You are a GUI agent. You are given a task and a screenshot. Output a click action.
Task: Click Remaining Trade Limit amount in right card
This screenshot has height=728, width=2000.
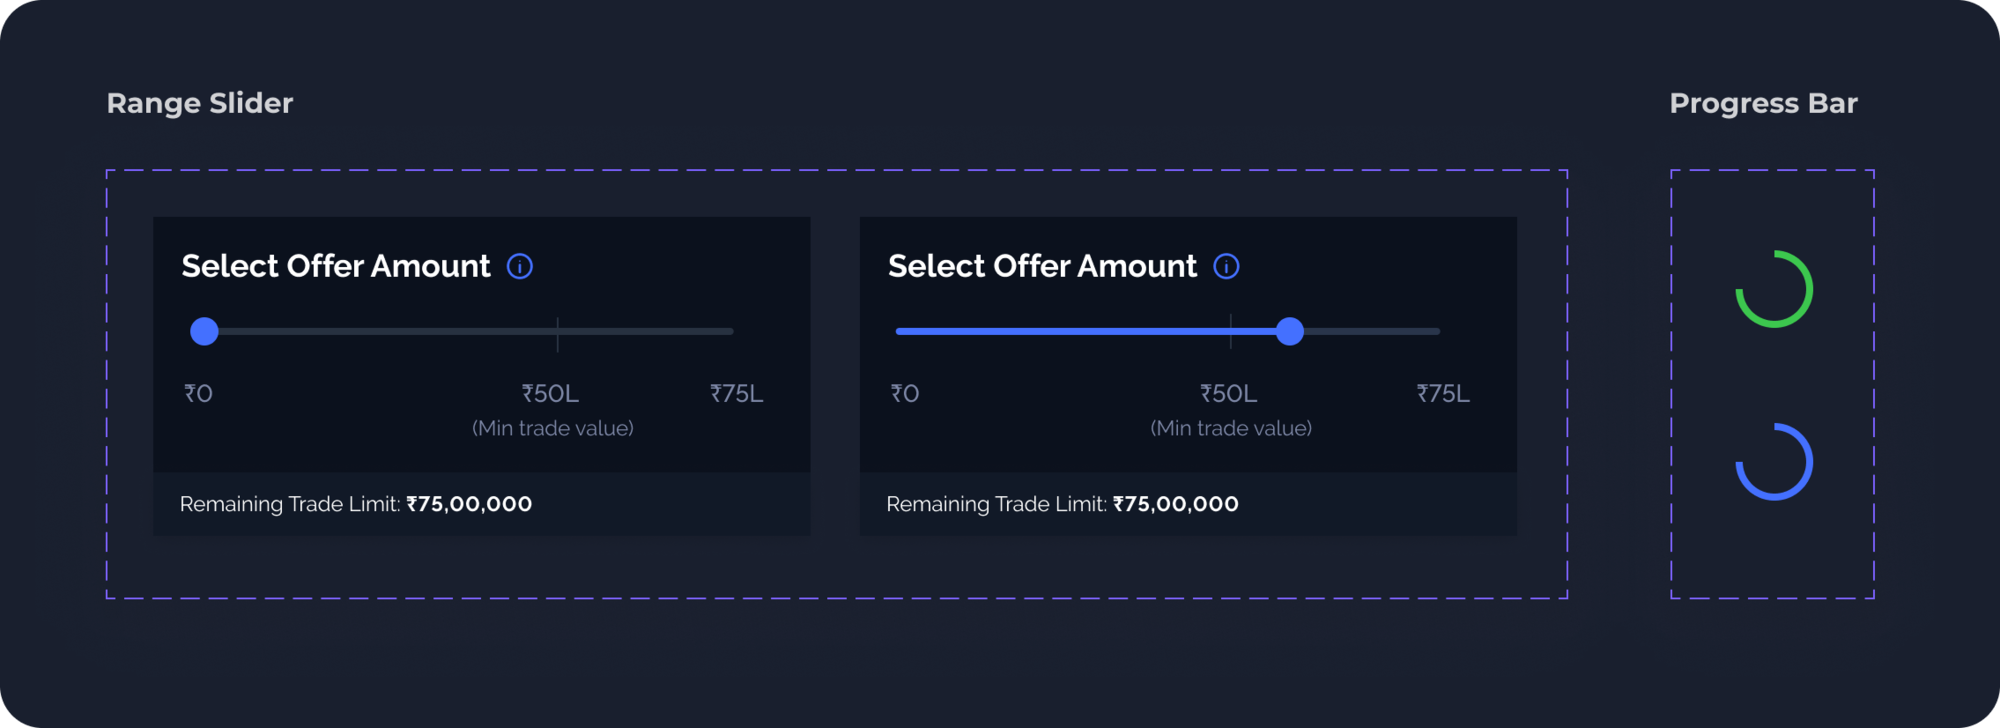click(x=1176, y=504)
